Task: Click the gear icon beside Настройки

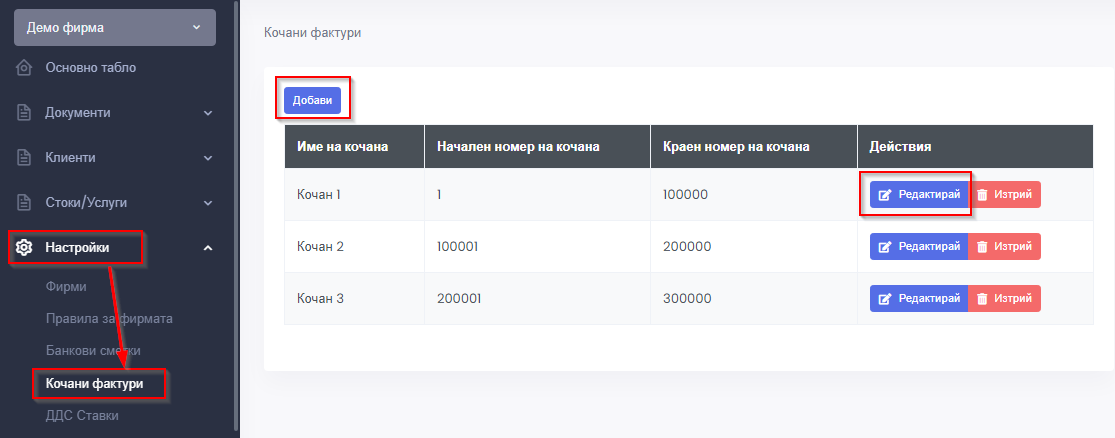Action: pos(25,248)
